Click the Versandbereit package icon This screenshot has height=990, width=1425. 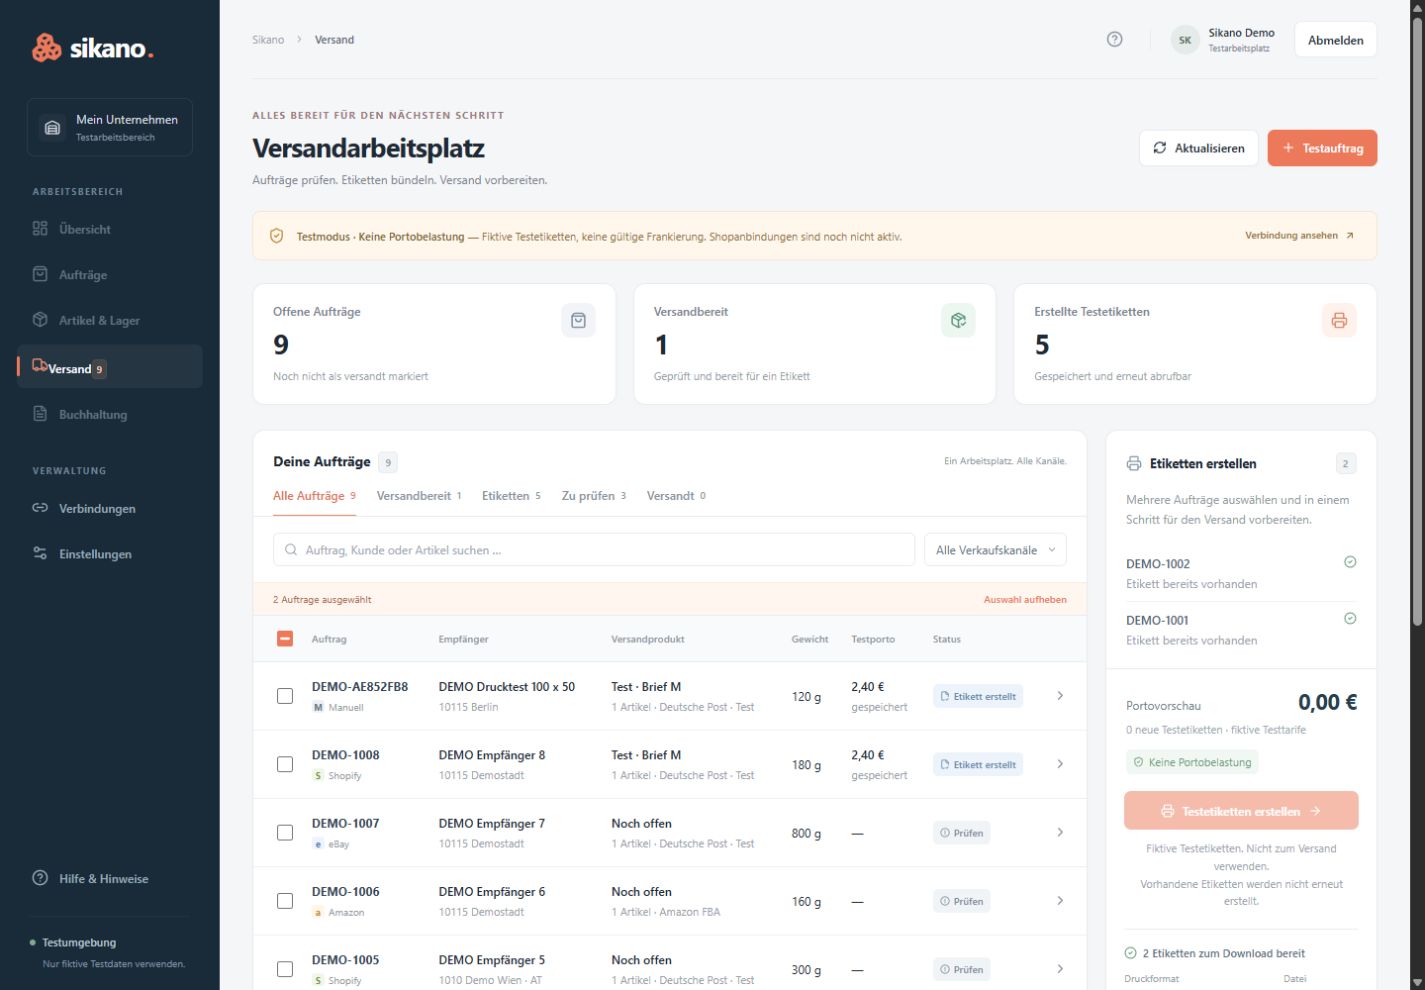[x=958, y=320]
